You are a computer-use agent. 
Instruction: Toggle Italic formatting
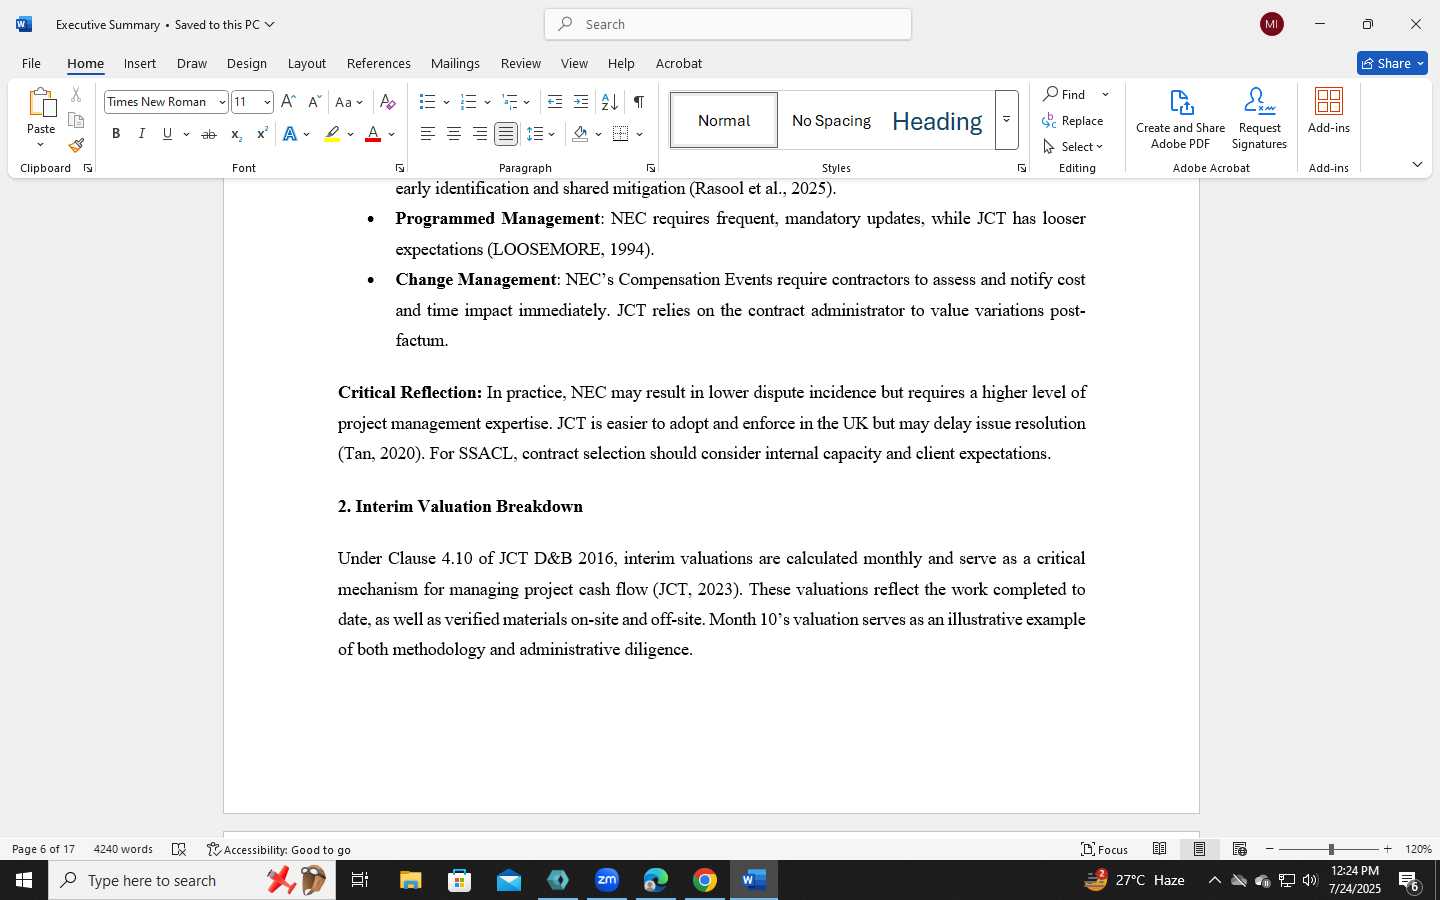pos(142,134)
